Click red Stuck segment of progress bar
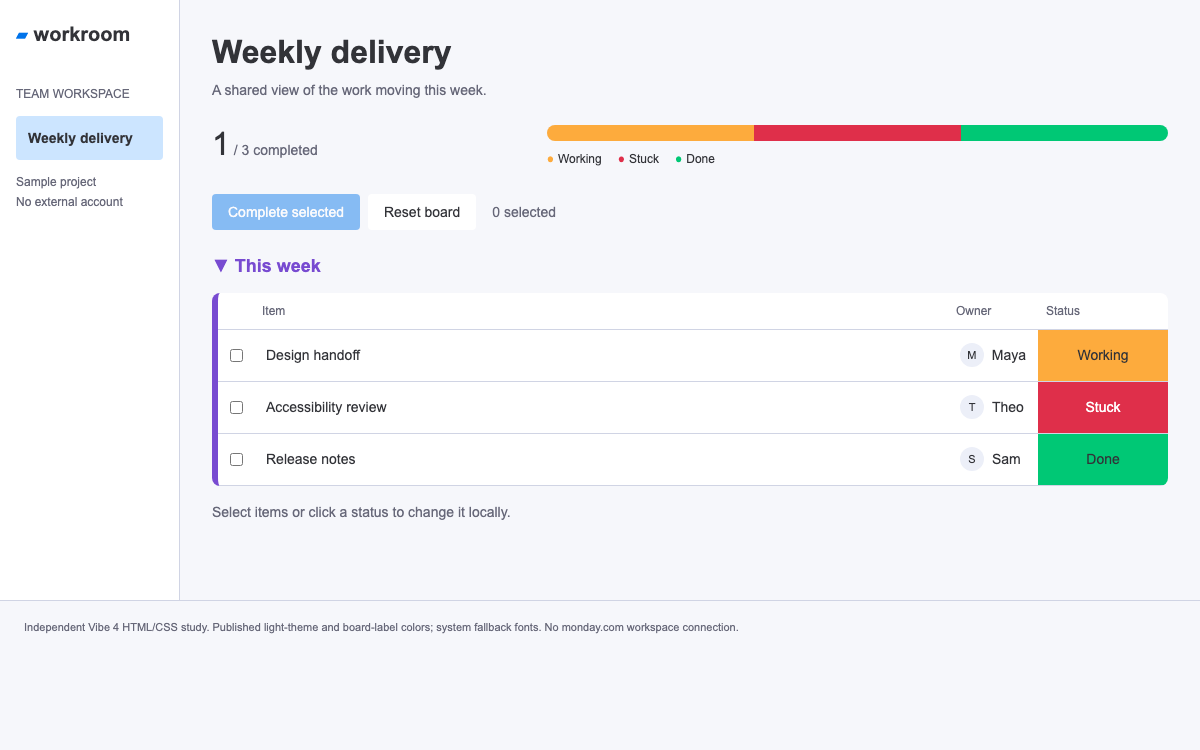This screenshot has height=750, width=1200. coord(857,133)
